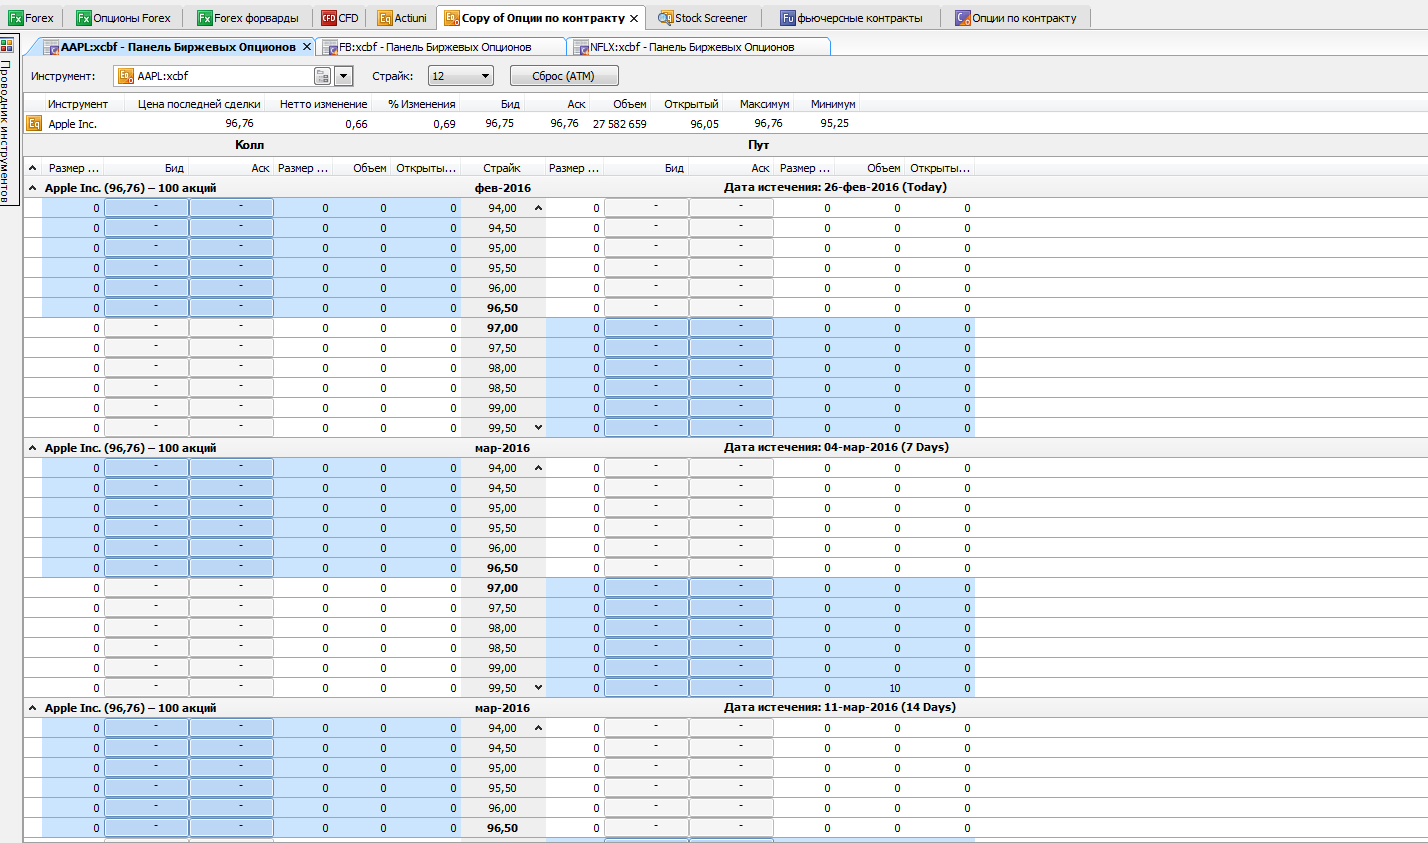The image size is (1428, 843).
Task: Click the Цена последней сделки column header
Action: tap(199, 104)
